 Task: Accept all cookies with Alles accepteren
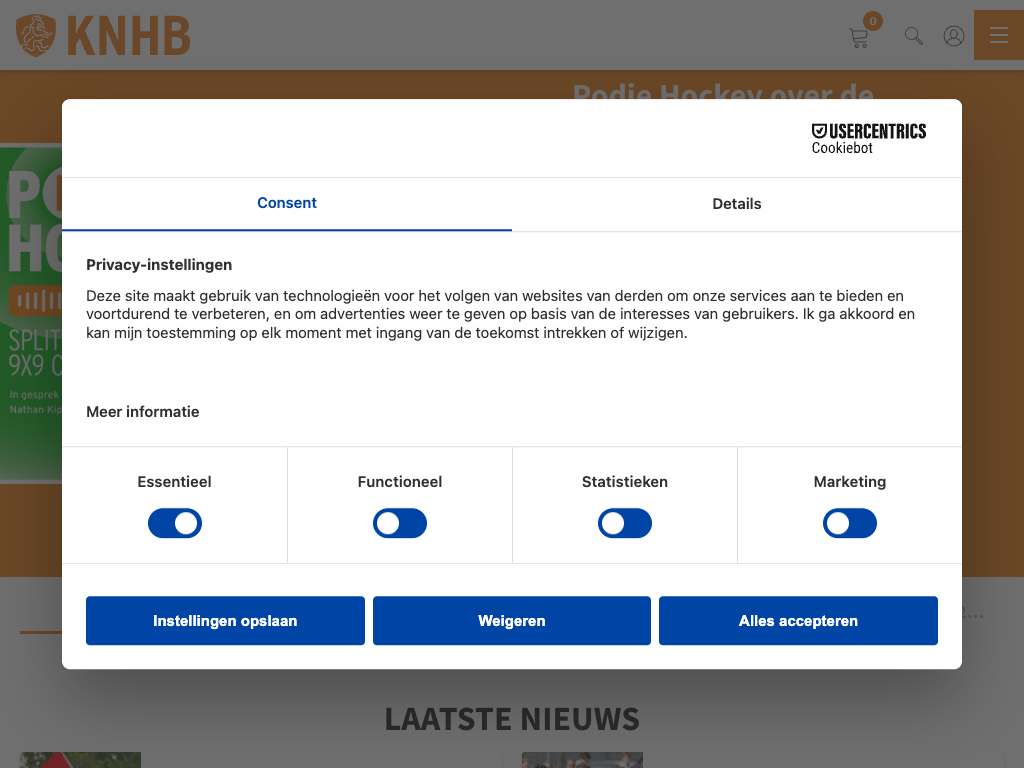798,621
